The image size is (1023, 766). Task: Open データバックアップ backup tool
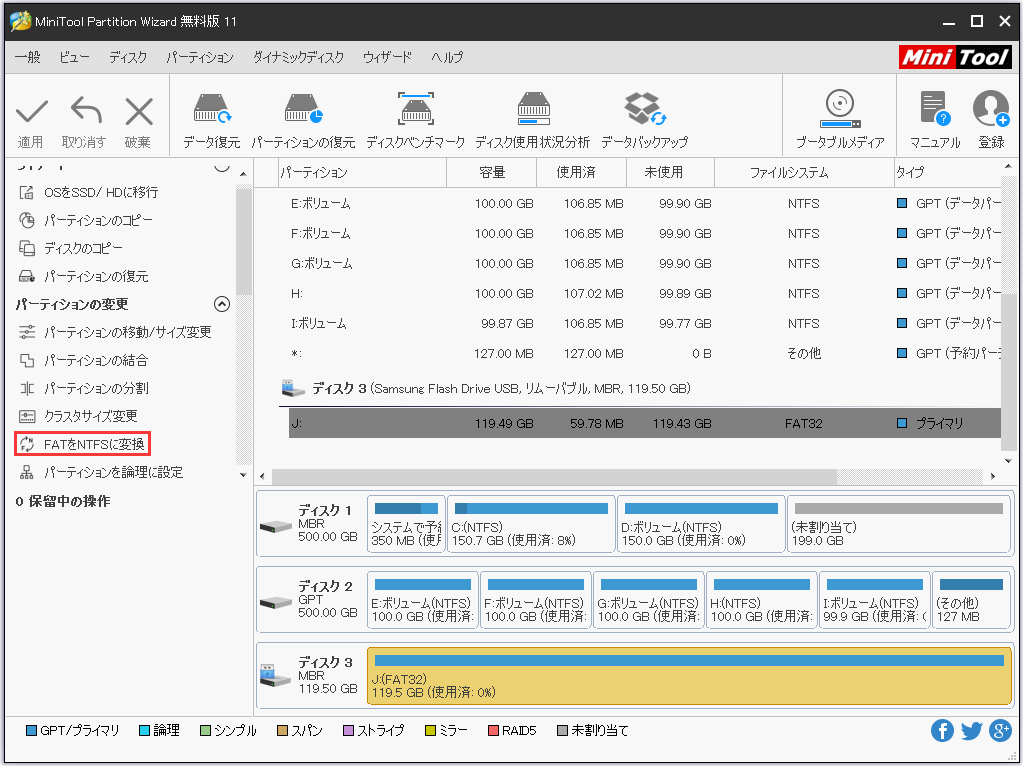[x=644, y=110]
